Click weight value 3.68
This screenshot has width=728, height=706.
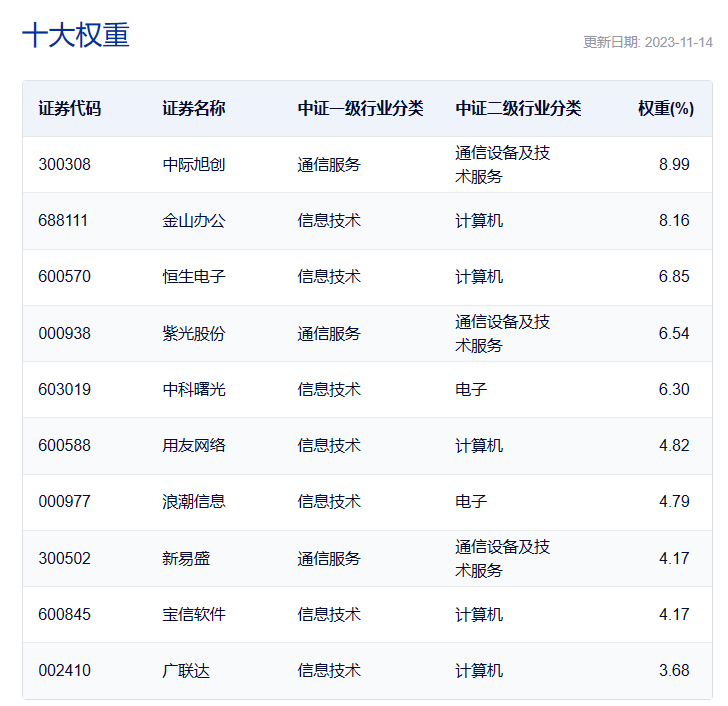(x=674, y=671)
